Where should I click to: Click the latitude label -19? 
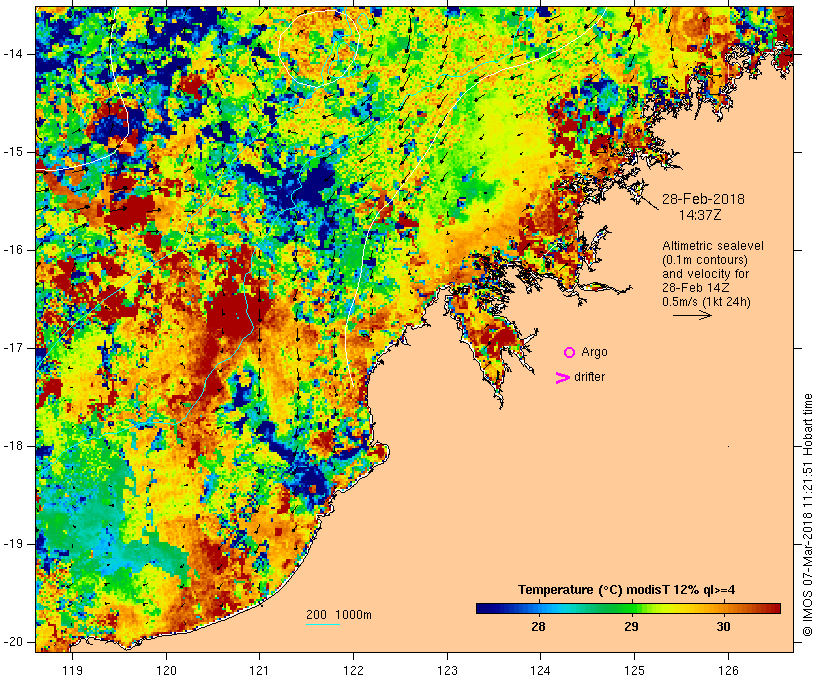13,544
